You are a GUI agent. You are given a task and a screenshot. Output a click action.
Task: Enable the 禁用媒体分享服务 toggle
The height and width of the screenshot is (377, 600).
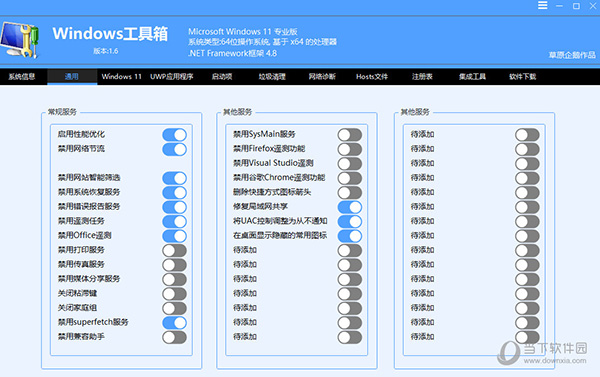click(174, 279)
